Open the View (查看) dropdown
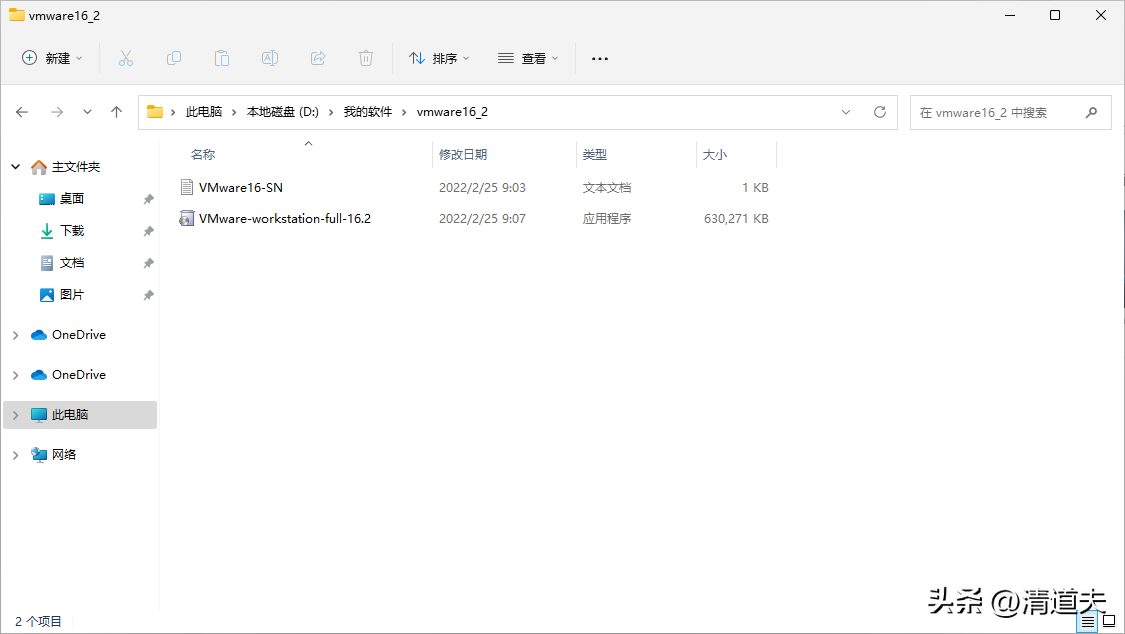Viewport: 1125px width, 634px height. [x=528, y=58]
